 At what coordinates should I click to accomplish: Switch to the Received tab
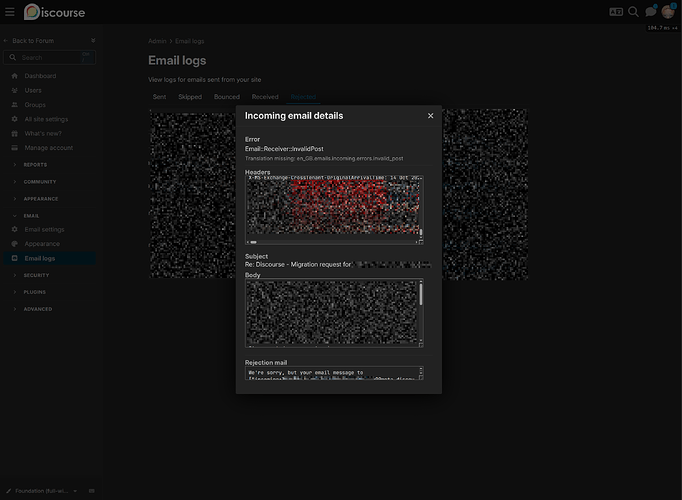265,97
